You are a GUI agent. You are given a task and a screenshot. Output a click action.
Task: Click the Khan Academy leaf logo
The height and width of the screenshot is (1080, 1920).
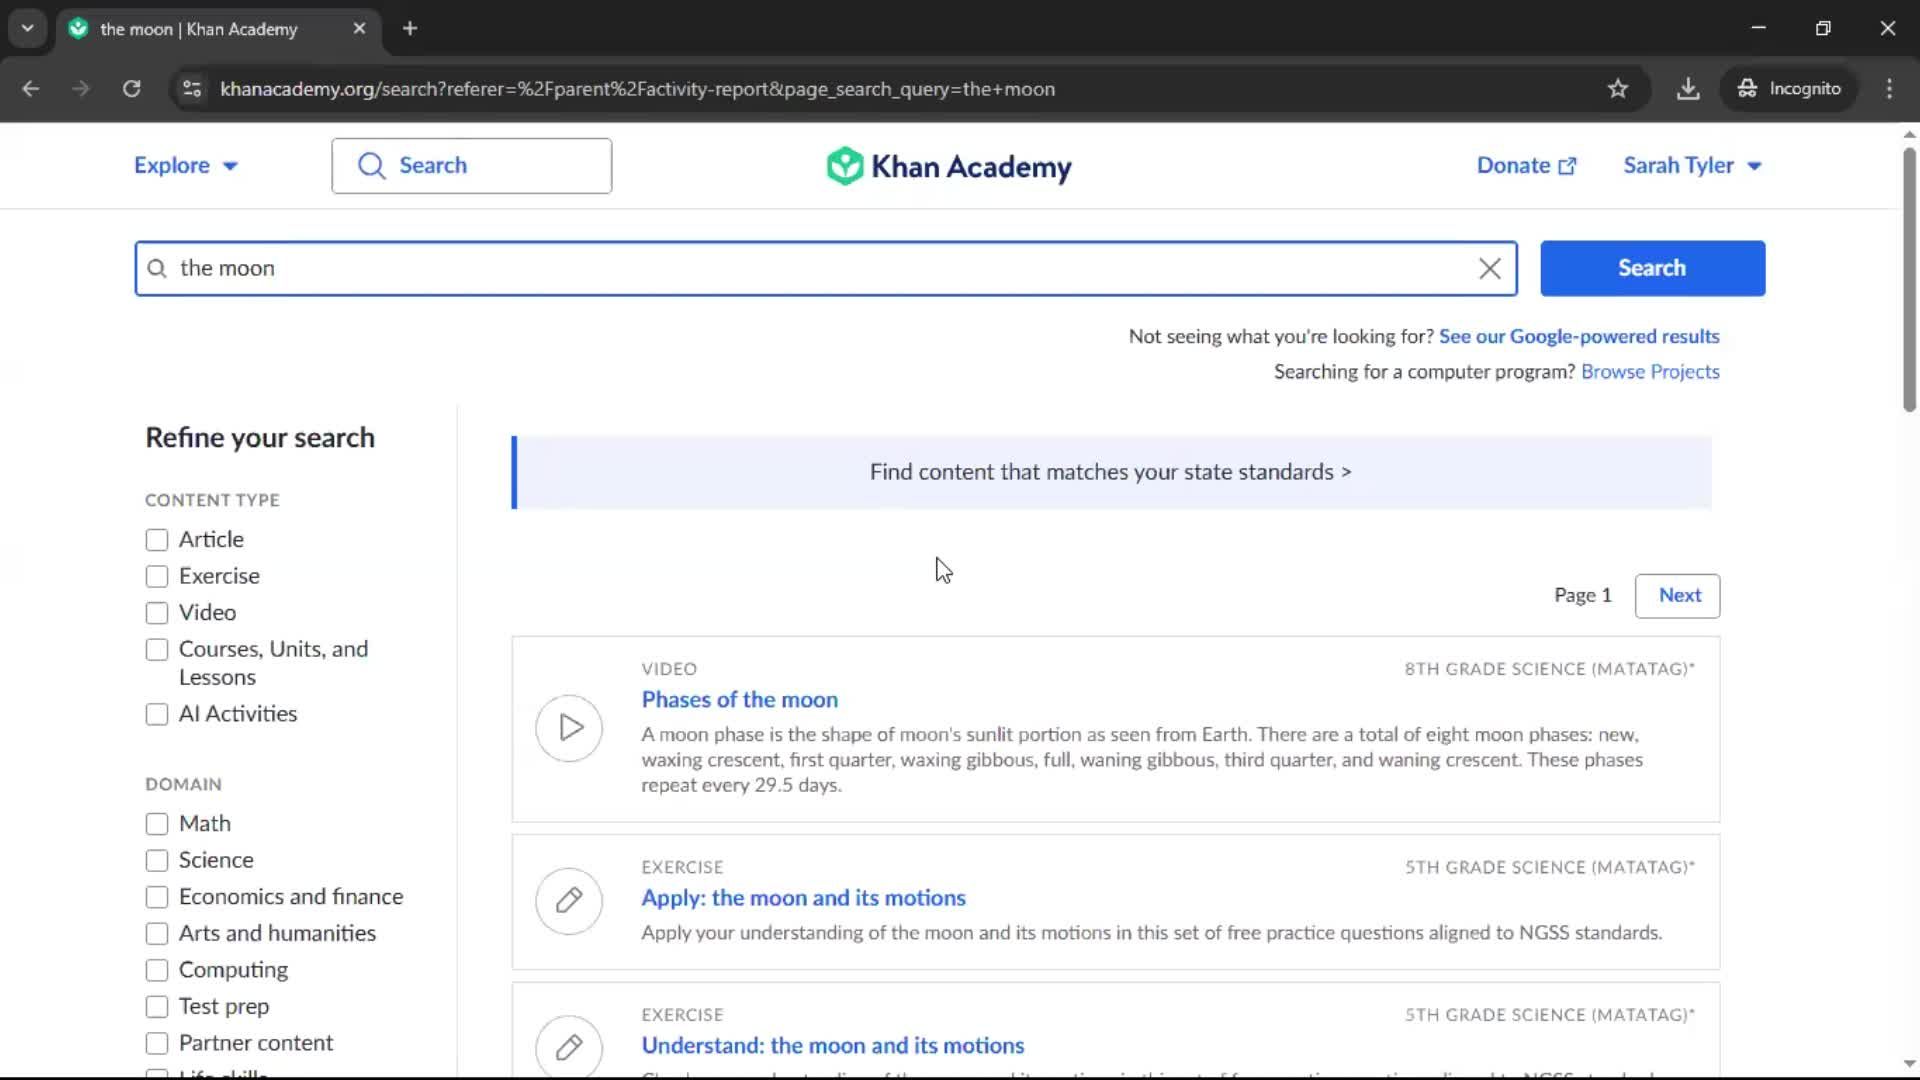(845, 166)
